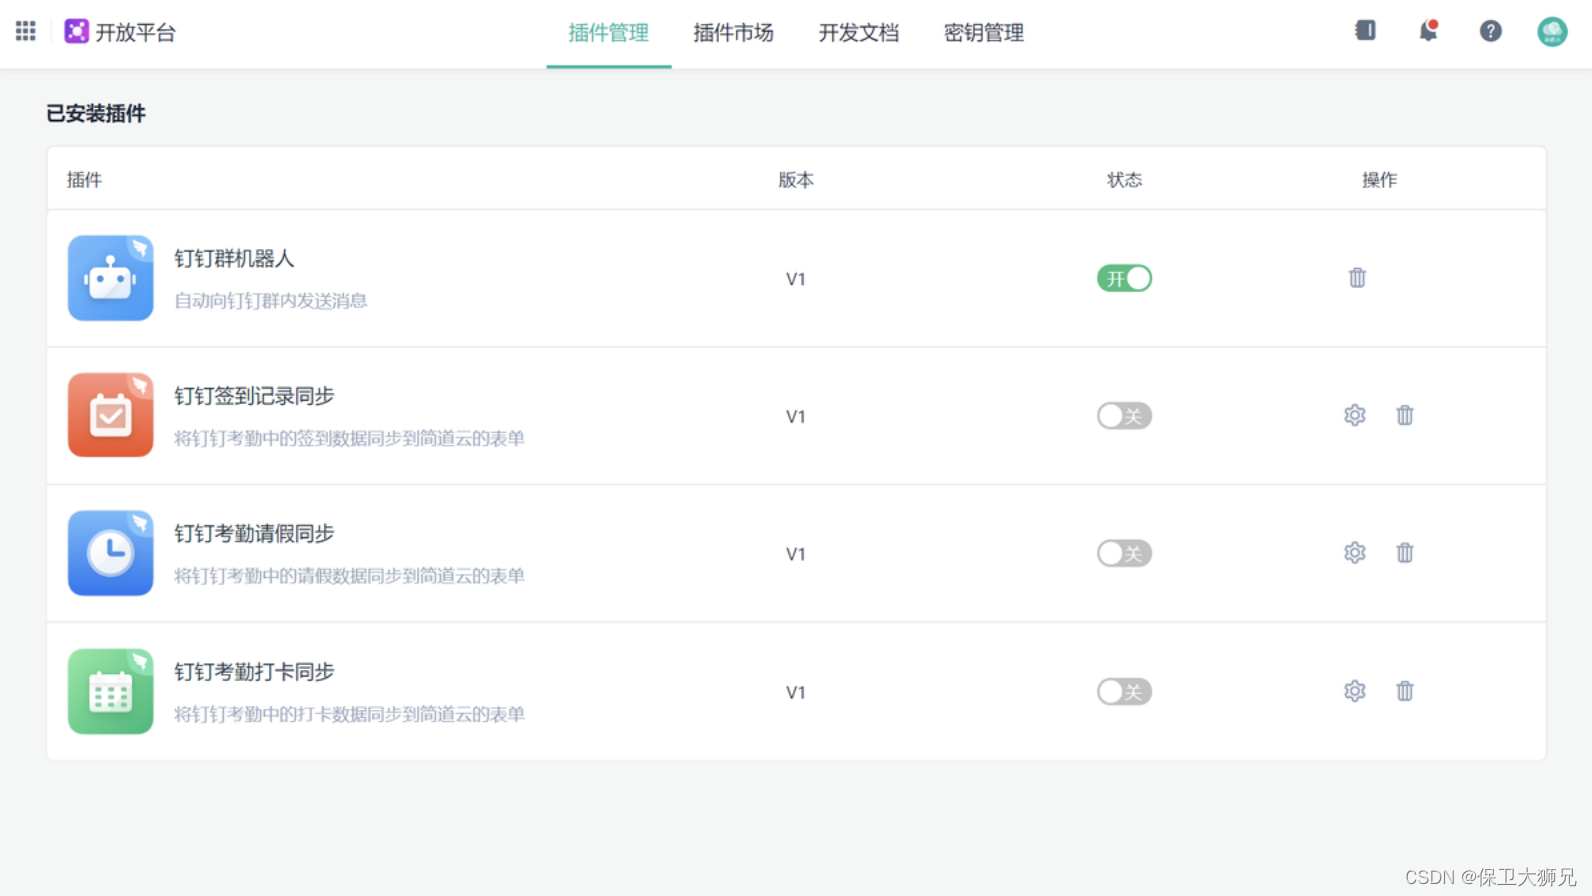This screenshot has width=1592, height=896.
Task: Click the 开放平台 title text
Action: pos(136,33)
